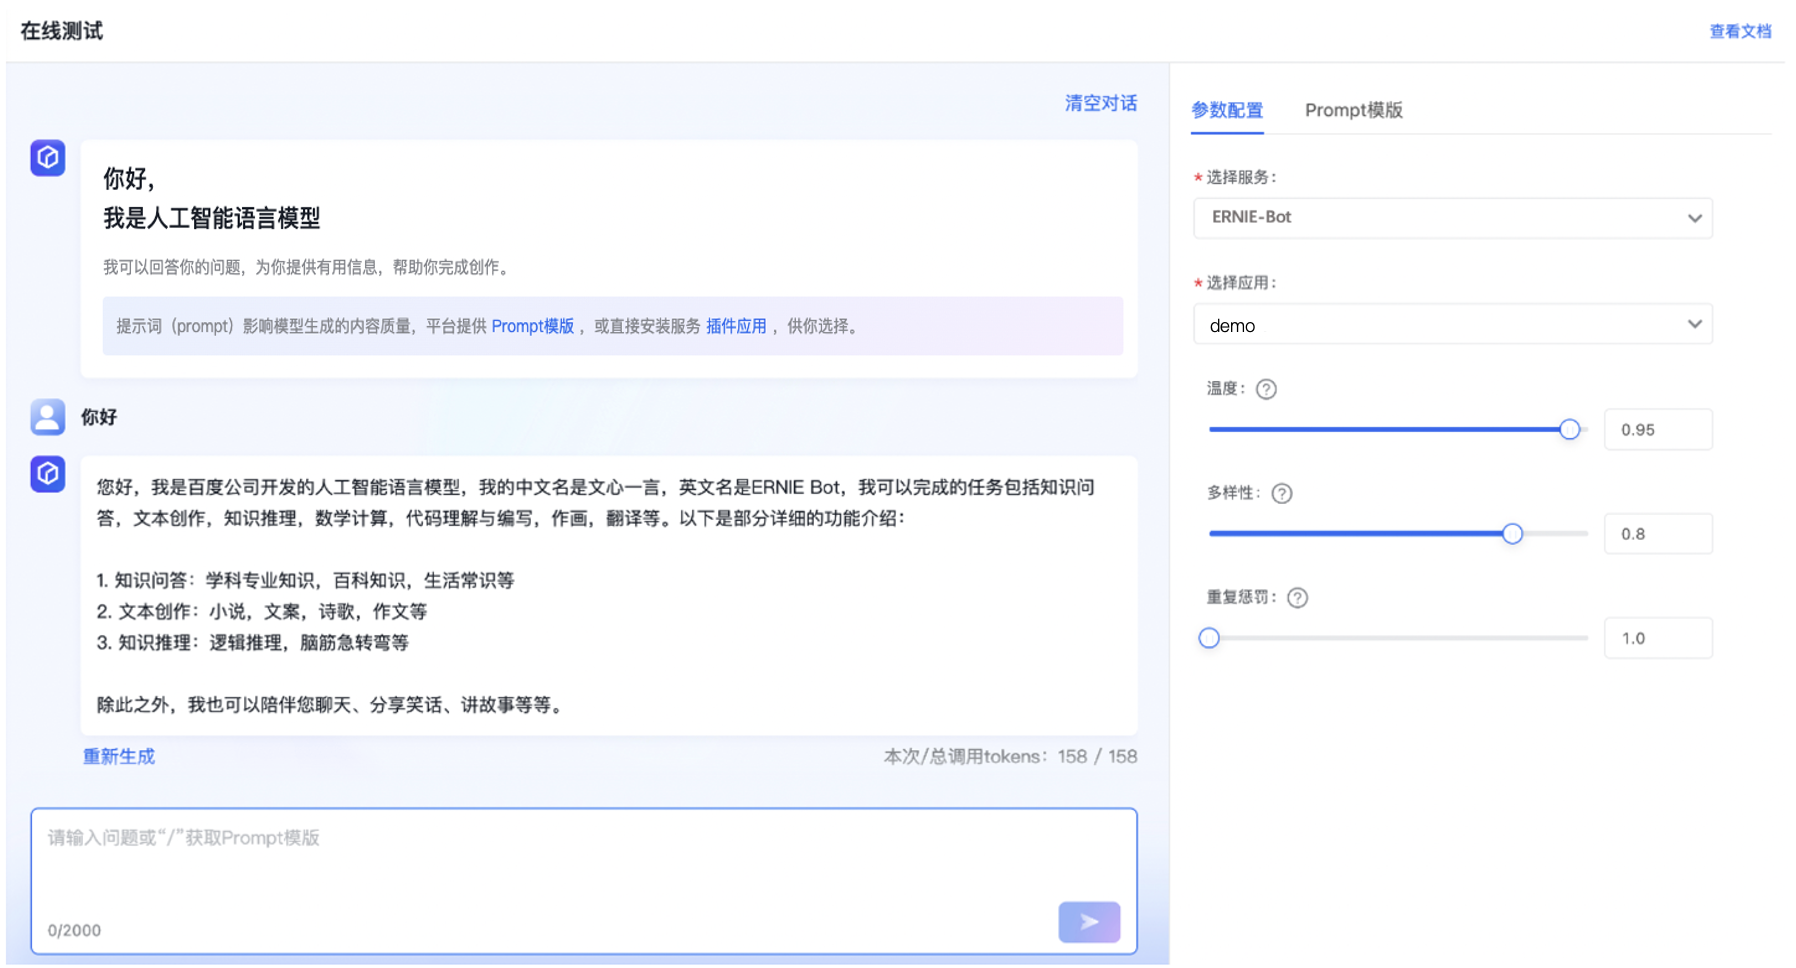Click the 多样性 value field showing 0.8
This screenshot has height=968, width=1796.
[1658, 534]
